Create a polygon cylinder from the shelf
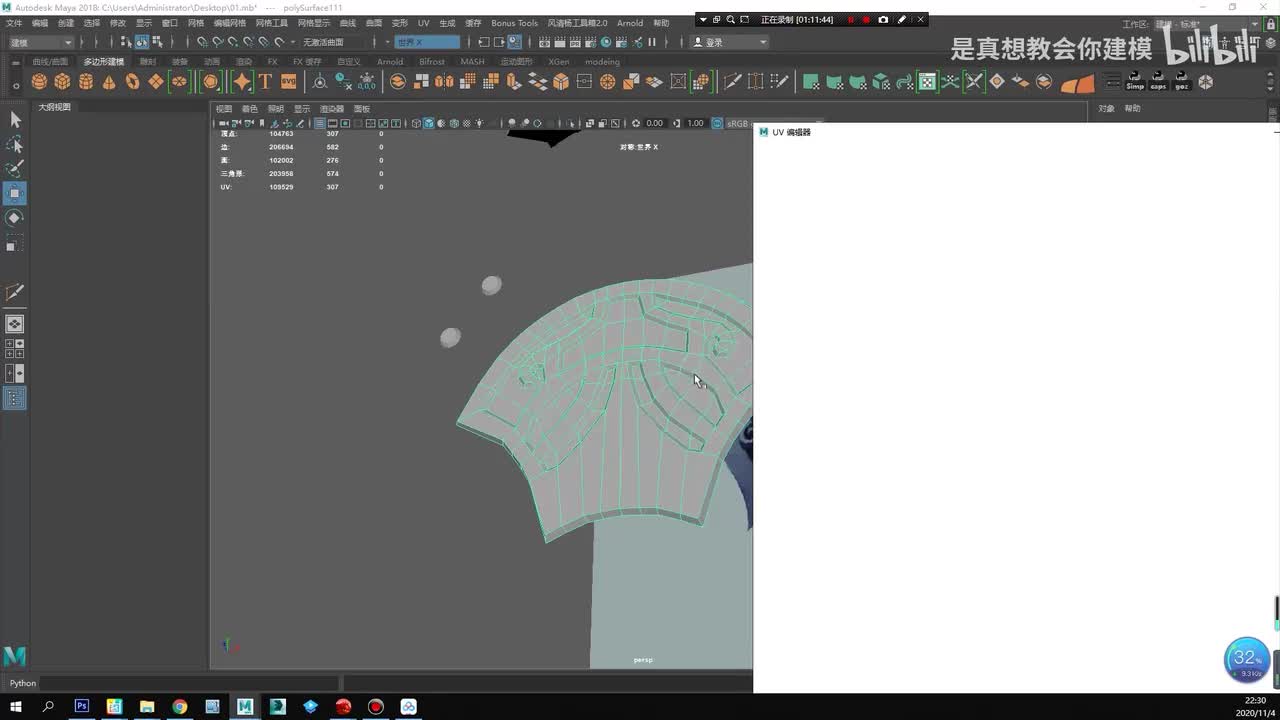 (85, 82)
